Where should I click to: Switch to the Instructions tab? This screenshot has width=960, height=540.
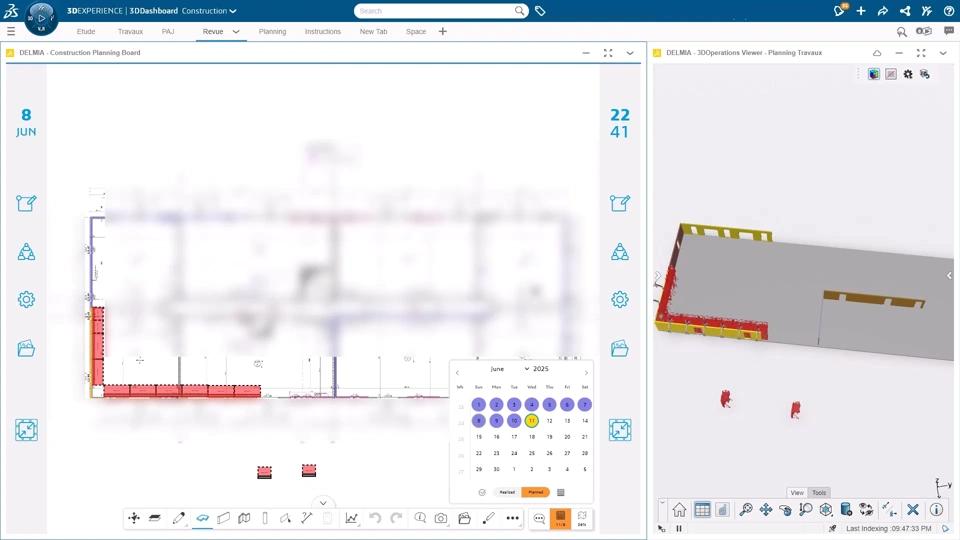[323, 31]
